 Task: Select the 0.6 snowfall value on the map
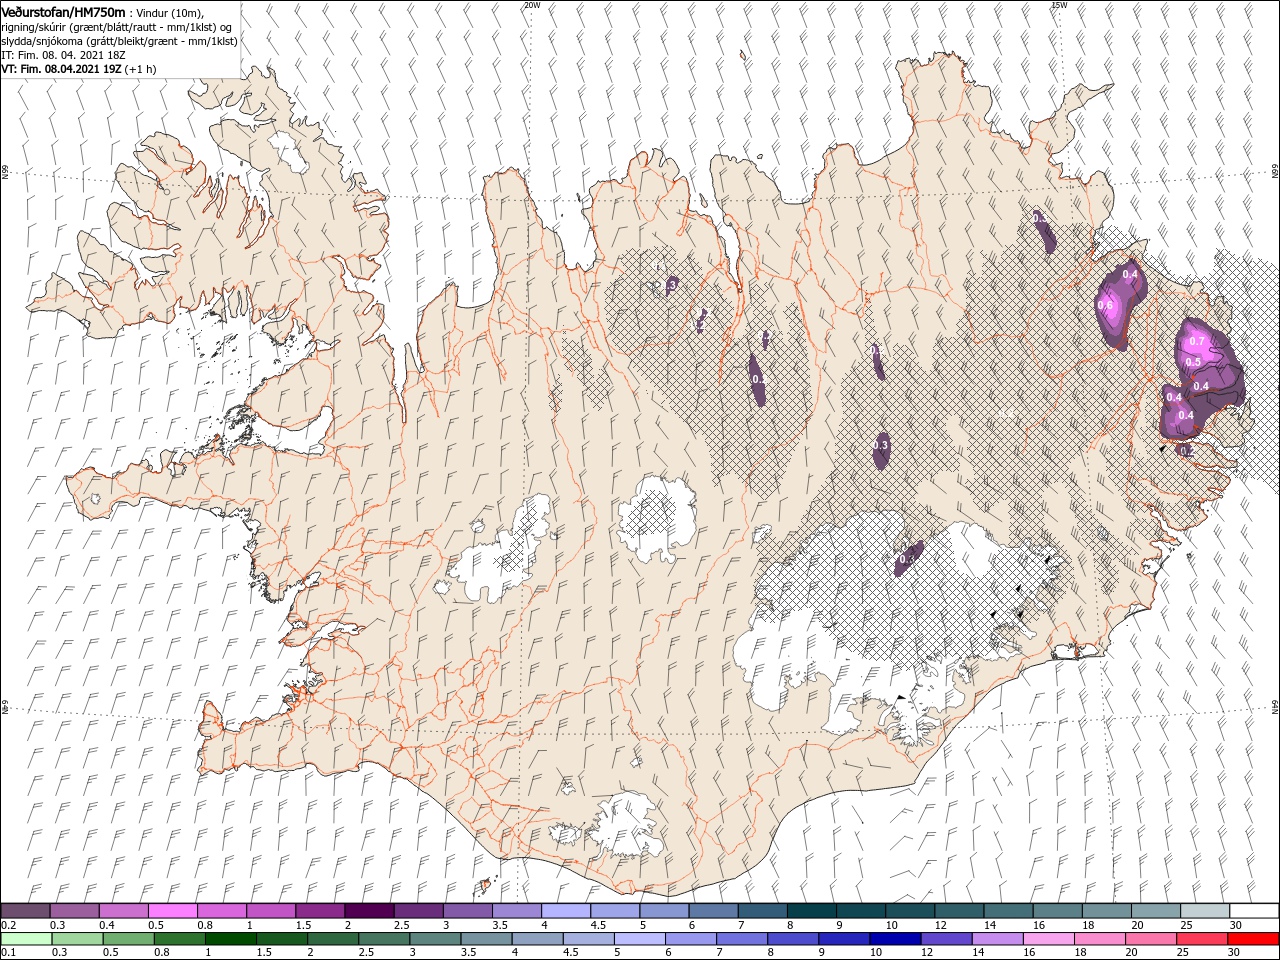tap(1105, 305)
